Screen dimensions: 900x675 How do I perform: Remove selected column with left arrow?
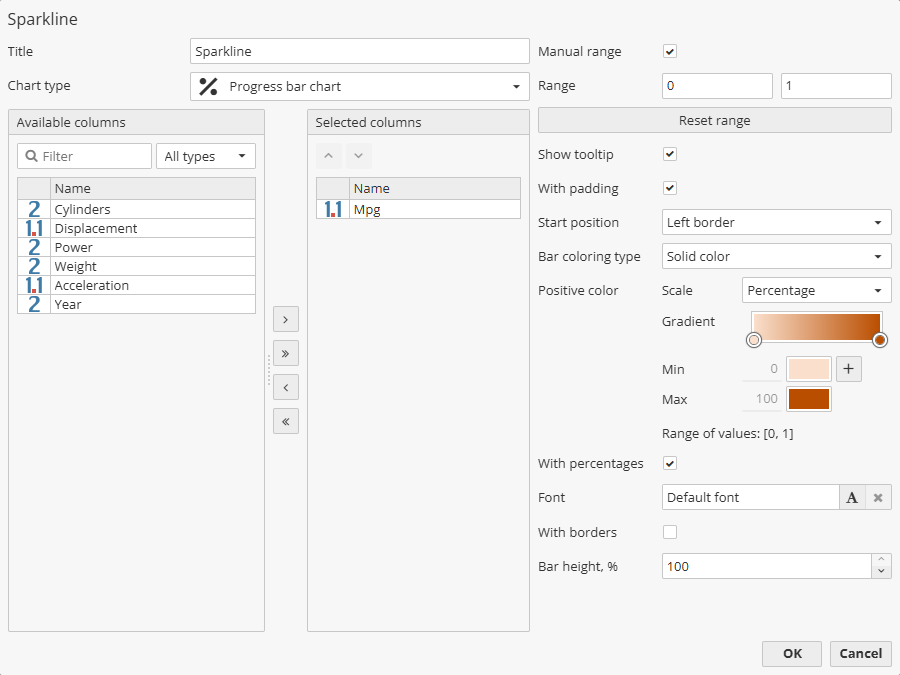(x=286, y=388)
